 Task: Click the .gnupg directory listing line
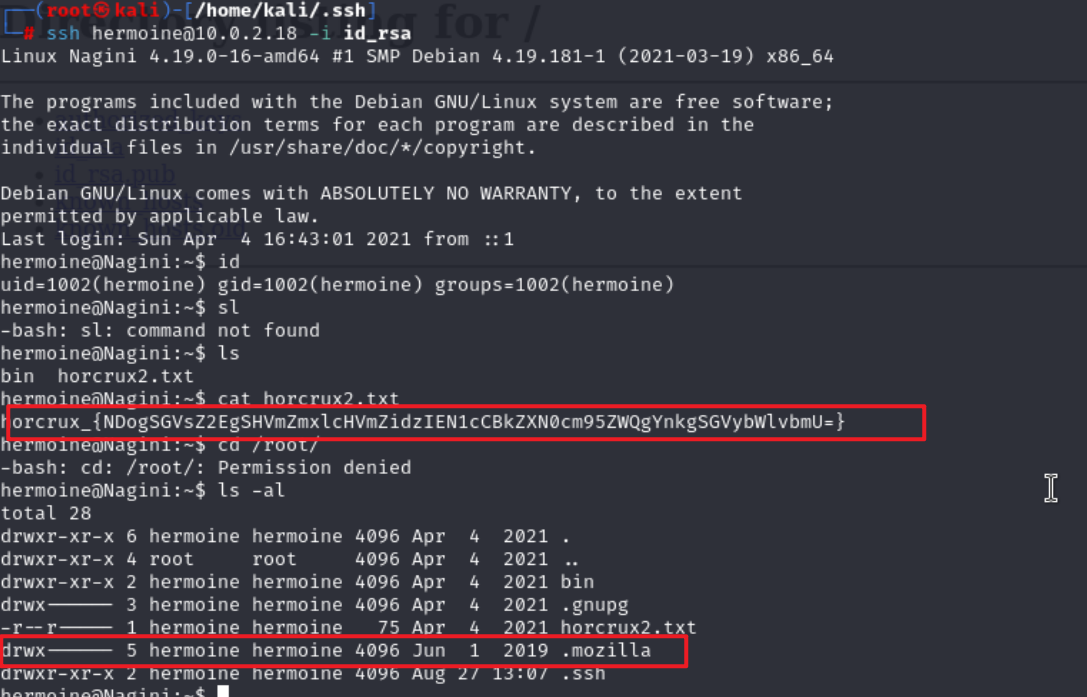[314, 605]
